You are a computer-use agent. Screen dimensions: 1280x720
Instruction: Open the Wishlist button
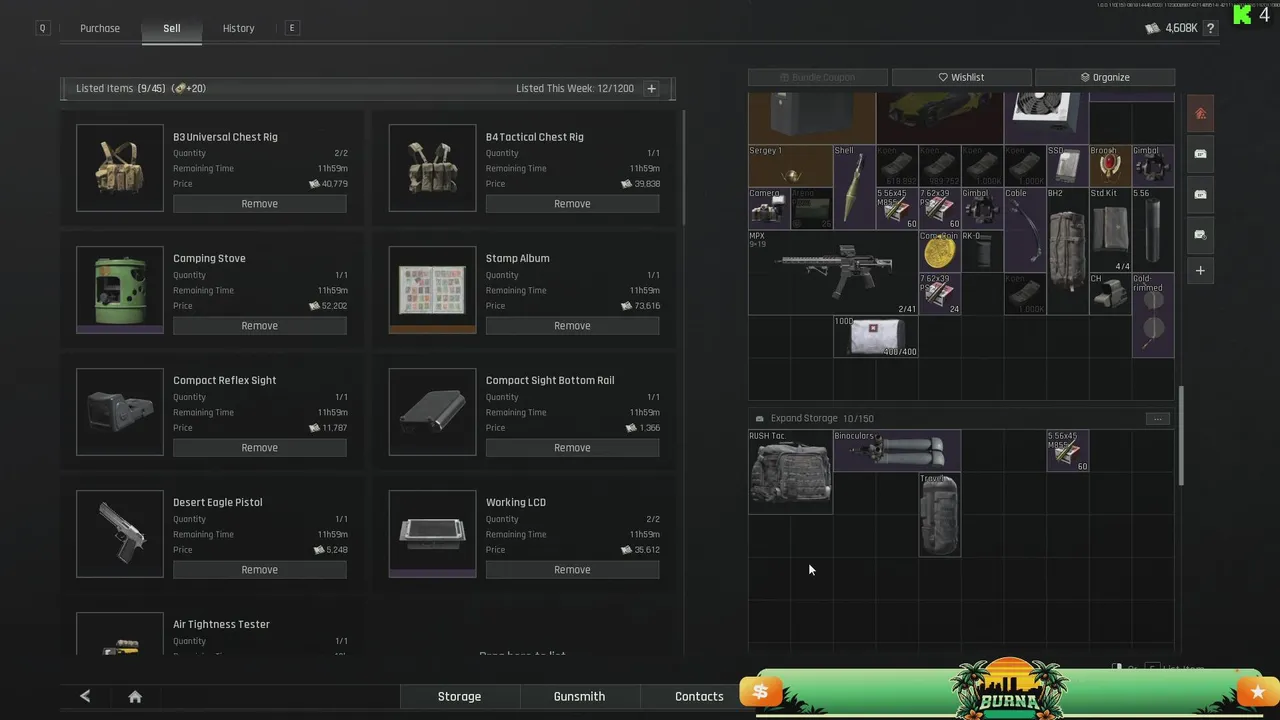click(961, 77)
